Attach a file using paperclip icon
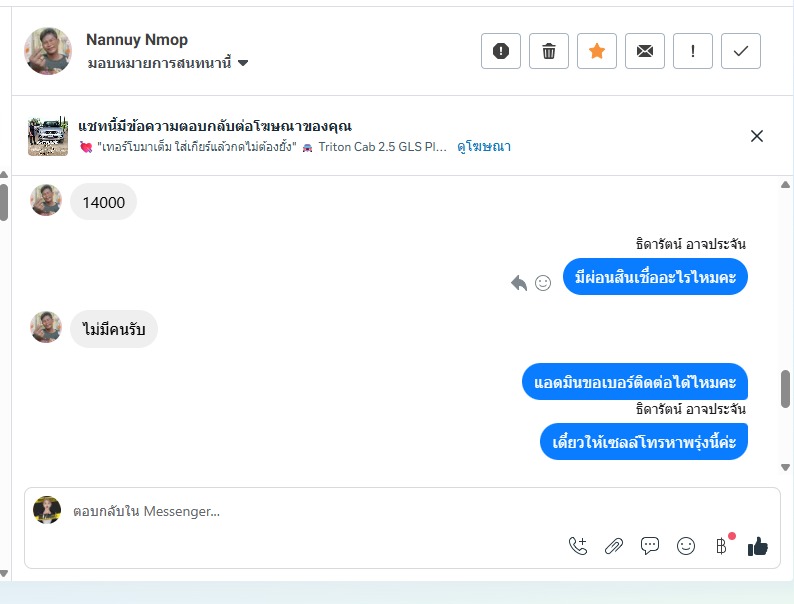The width and height of the screenshot is (794, 604). pos(614,546)
